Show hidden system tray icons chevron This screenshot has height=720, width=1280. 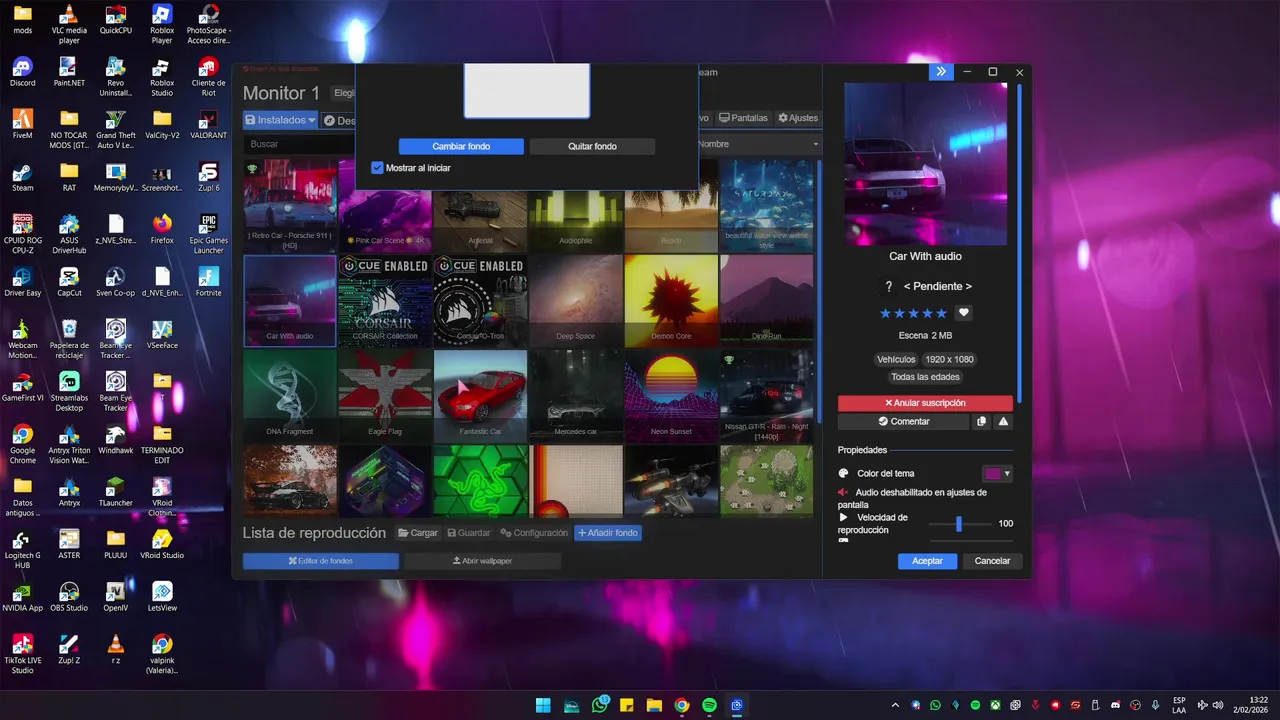895,705
